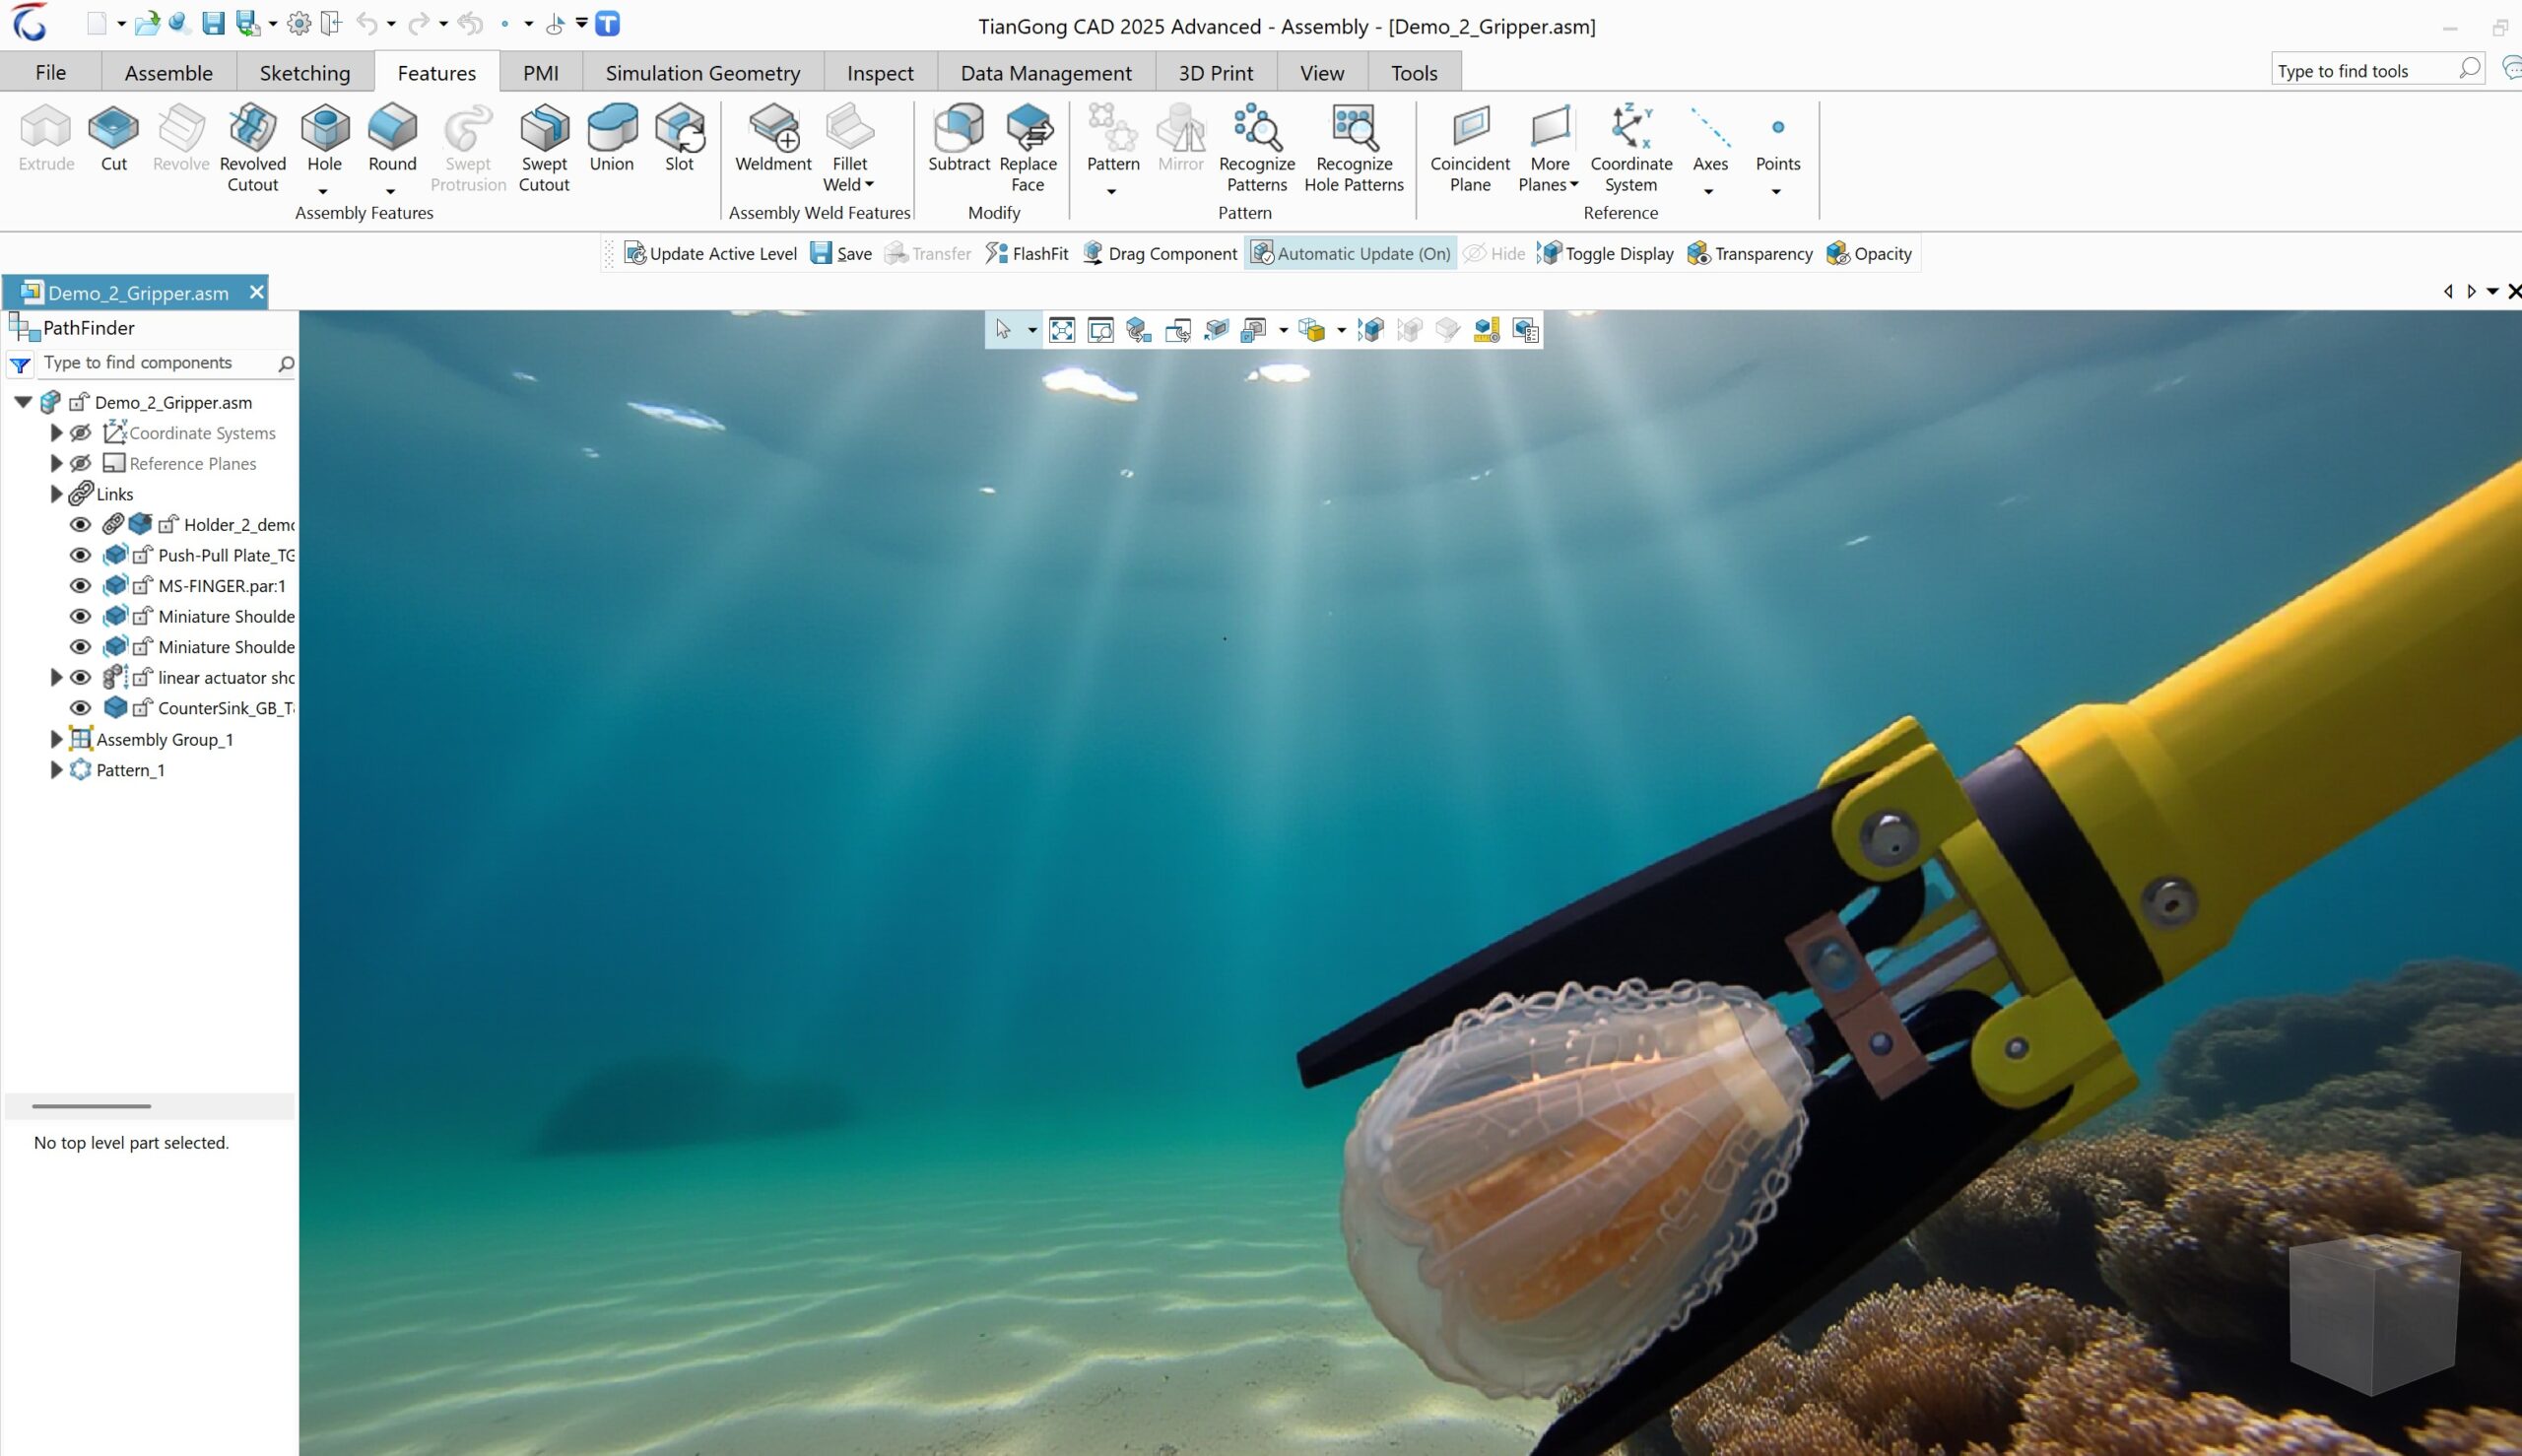Click the Revolved Cutout tool

252,148
